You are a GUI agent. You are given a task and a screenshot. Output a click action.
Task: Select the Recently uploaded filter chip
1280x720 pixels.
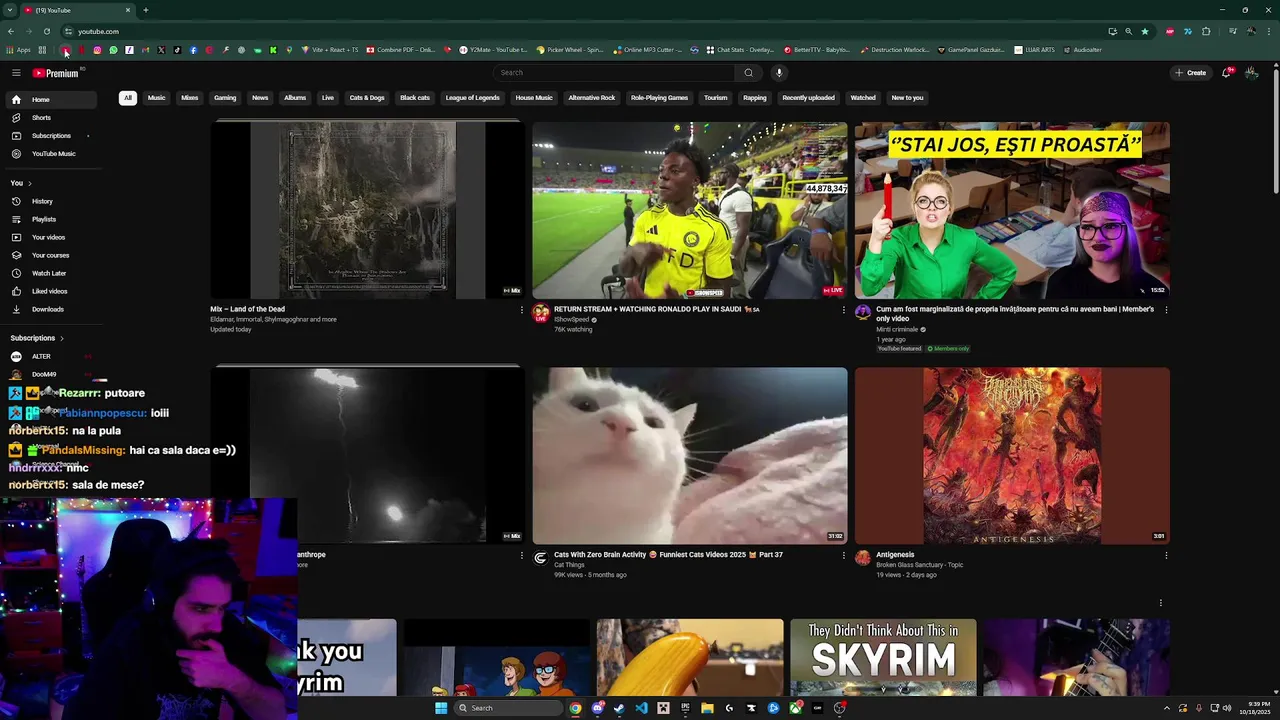tap(808, 98)
